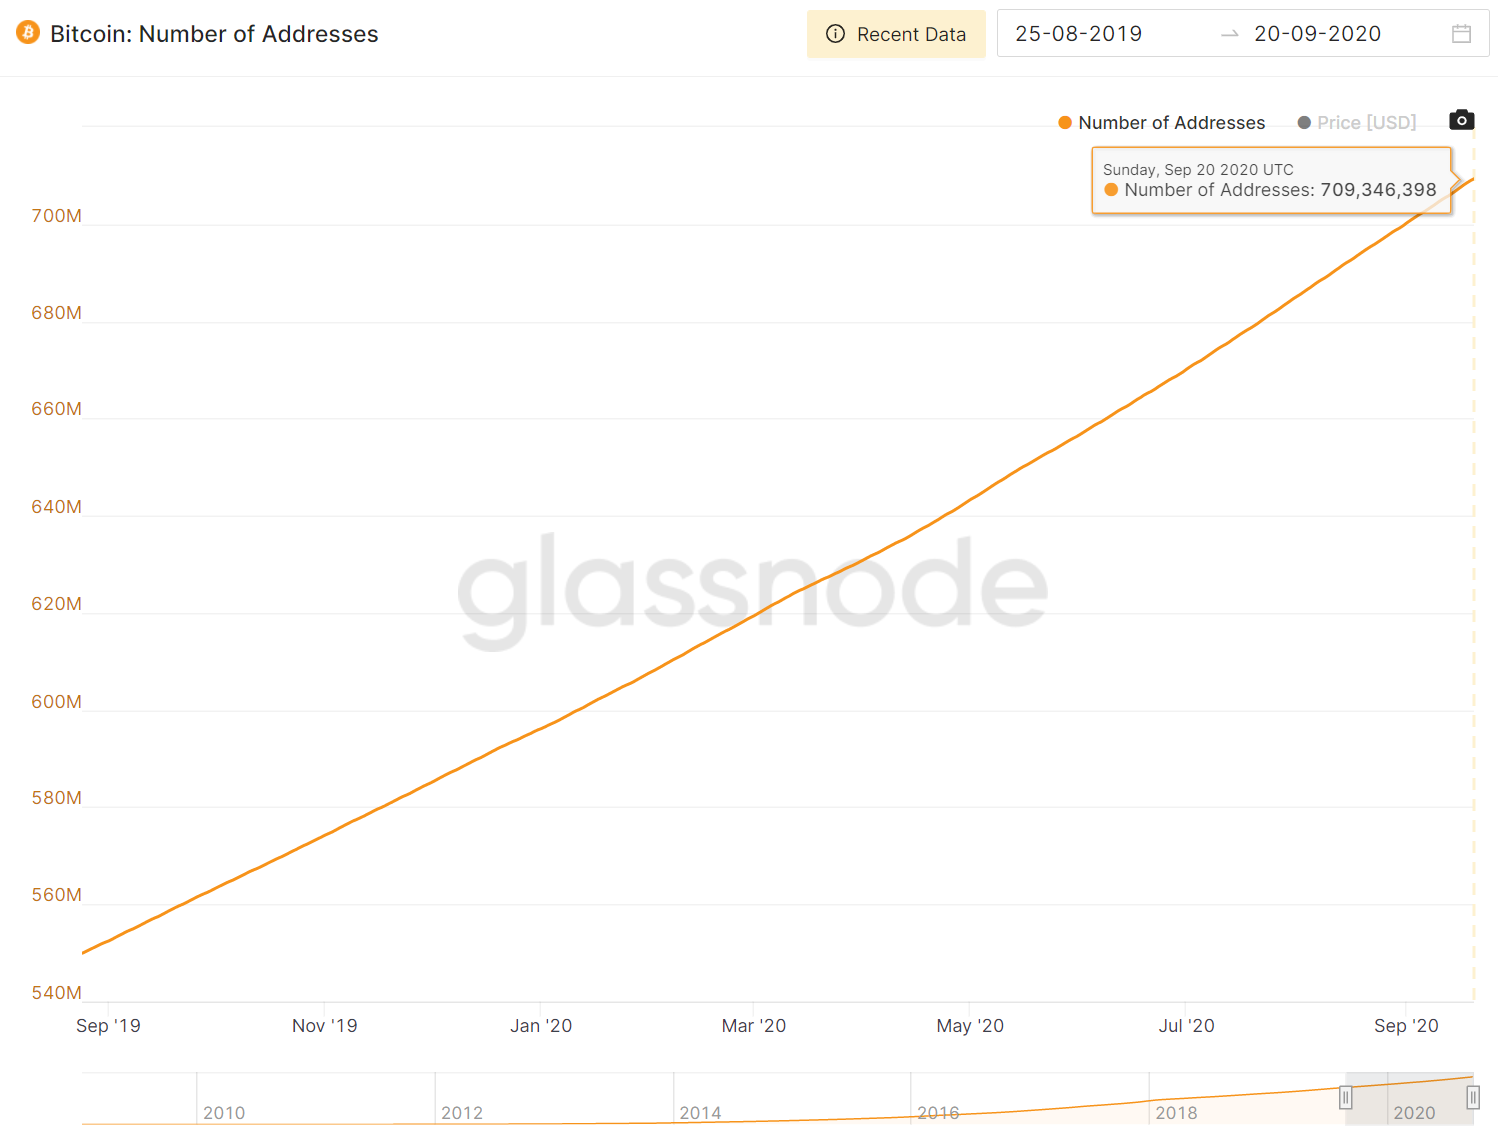This screenshot has height=1132, width=1498.
Task: Click the gray Price legend dot
Action: [x=1304, y=123]
